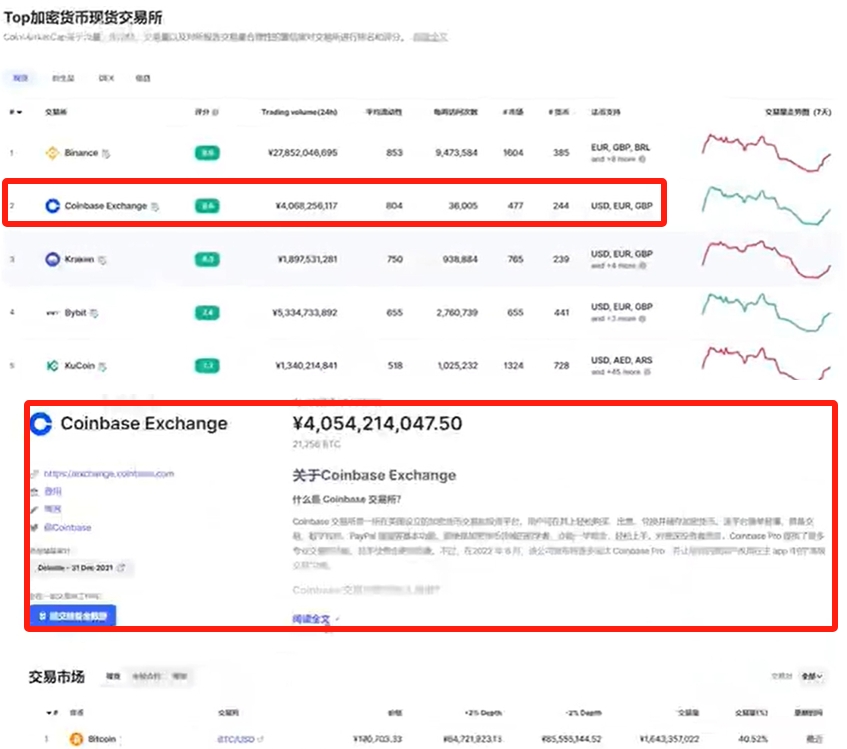
Task: Click the 40.52% volume share value
Action: [753, 739]
